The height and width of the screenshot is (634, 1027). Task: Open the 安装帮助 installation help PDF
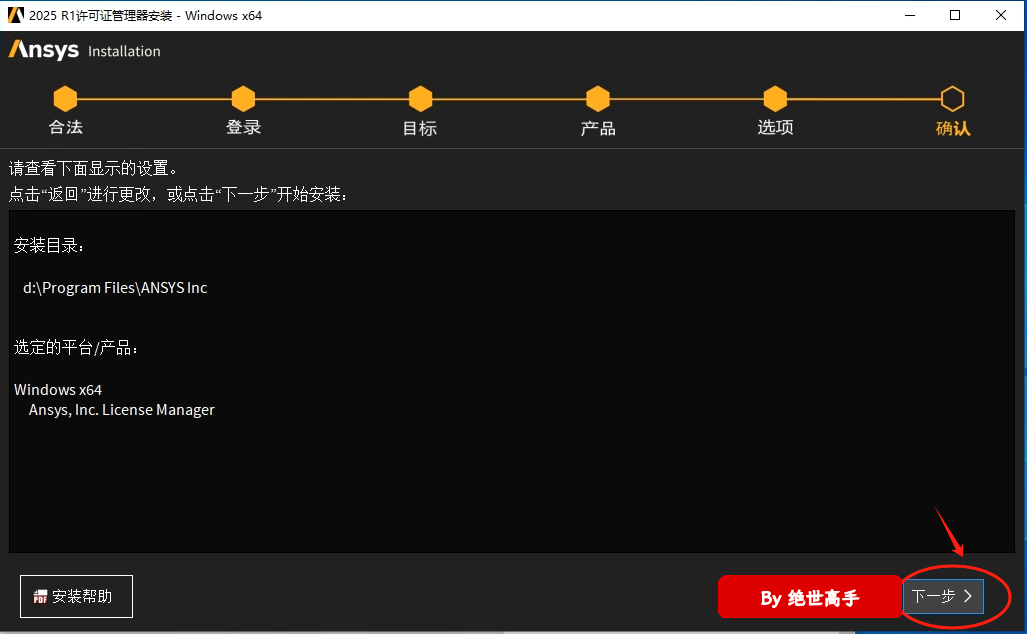(x=76, y=596)
